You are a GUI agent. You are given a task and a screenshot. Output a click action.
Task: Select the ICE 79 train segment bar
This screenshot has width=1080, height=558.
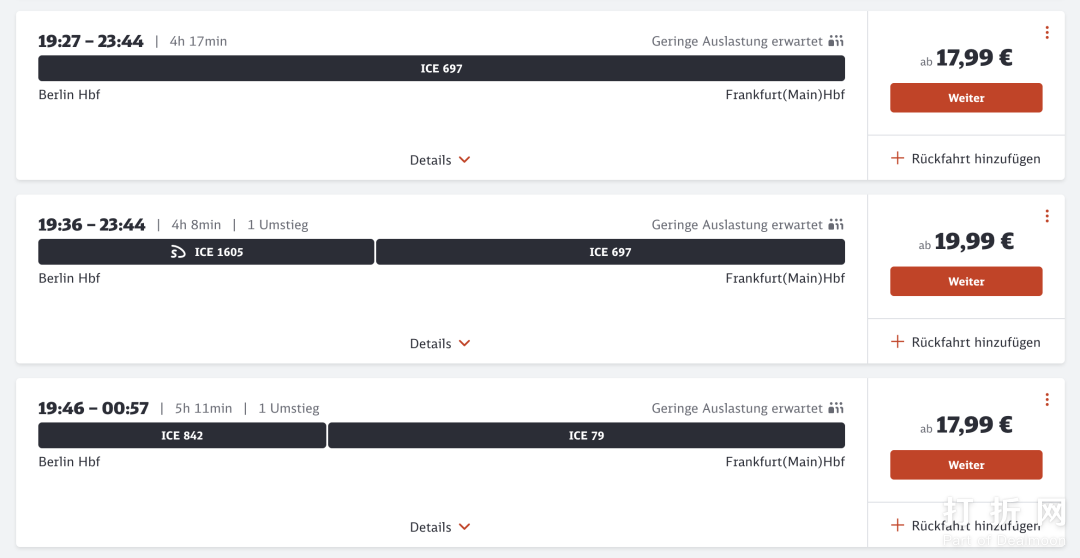[586, 436]
